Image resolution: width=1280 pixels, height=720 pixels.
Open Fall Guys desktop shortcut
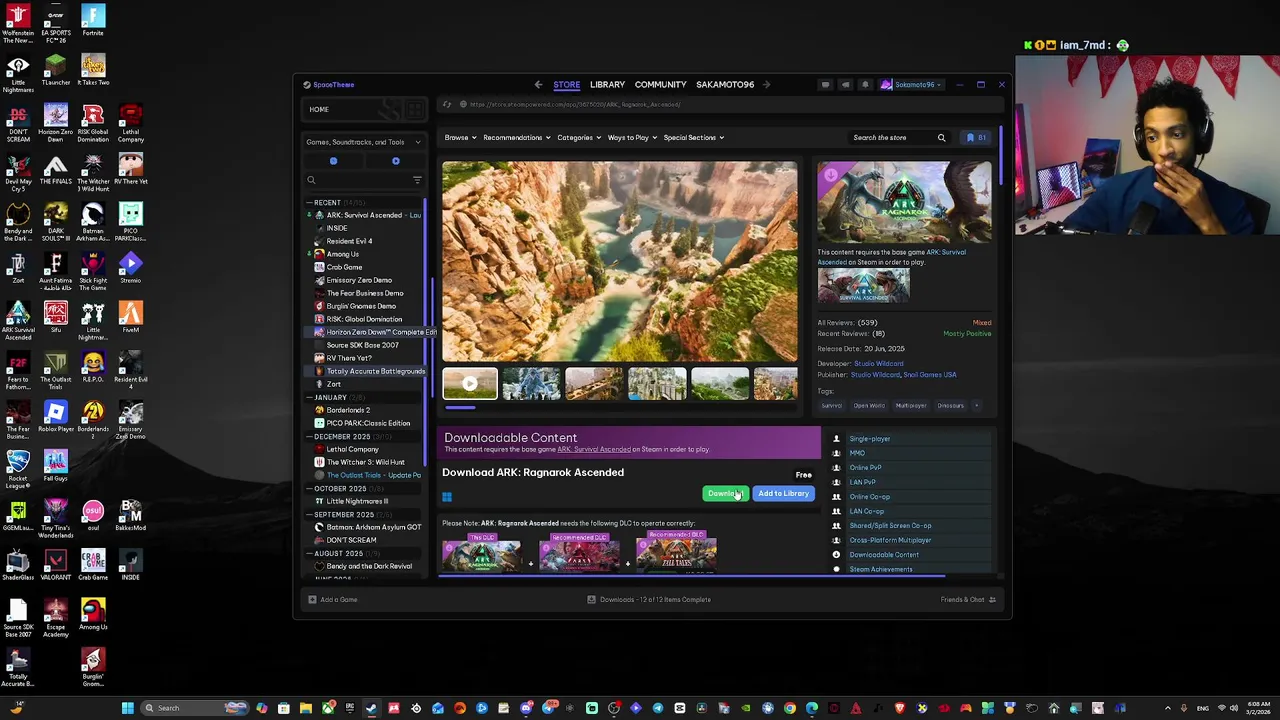[x=55, y=465]
